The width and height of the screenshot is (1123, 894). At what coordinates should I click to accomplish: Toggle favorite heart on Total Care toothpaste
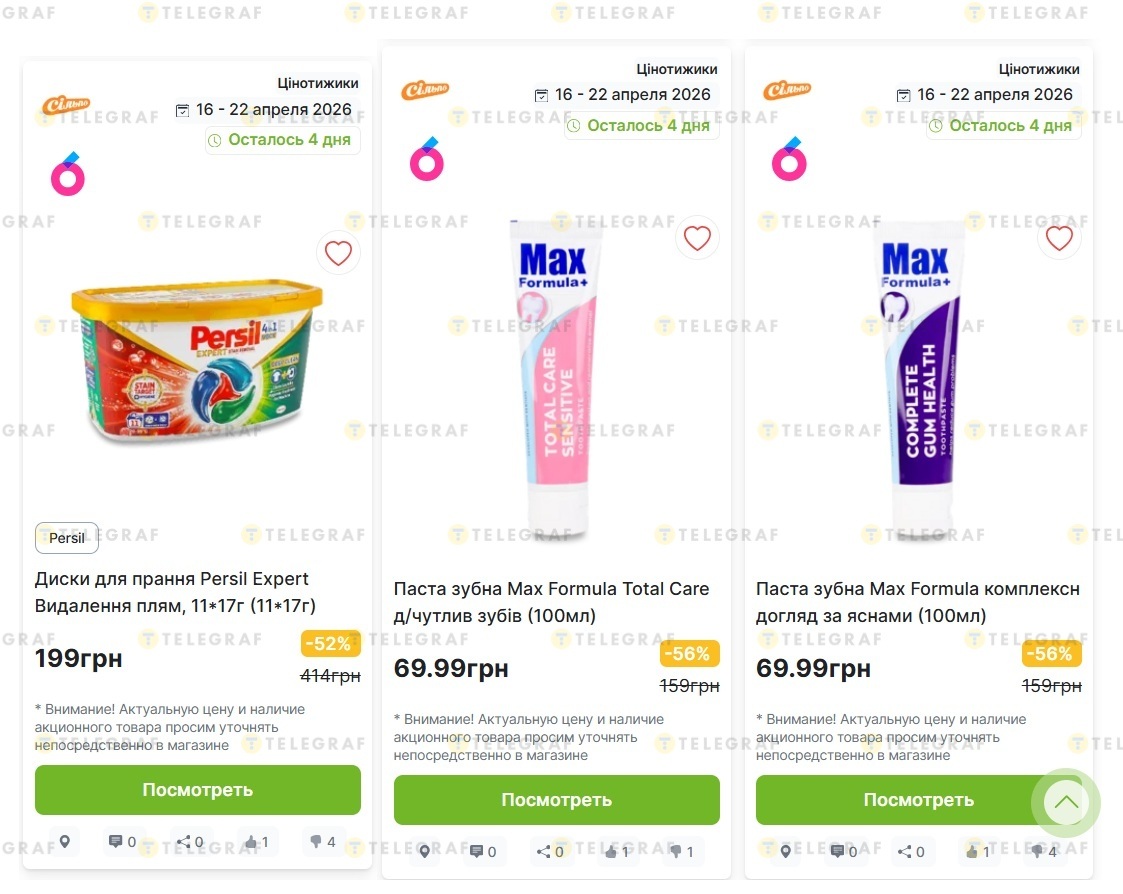[x=697, y=238]
